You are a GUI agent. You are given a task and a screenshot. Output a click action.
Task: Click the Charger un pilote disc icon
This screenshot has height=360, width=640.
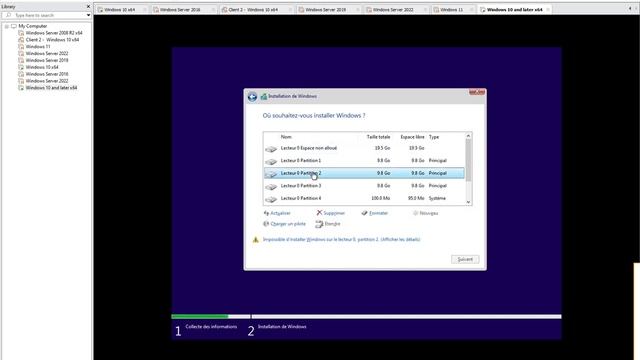coord(266,224)
